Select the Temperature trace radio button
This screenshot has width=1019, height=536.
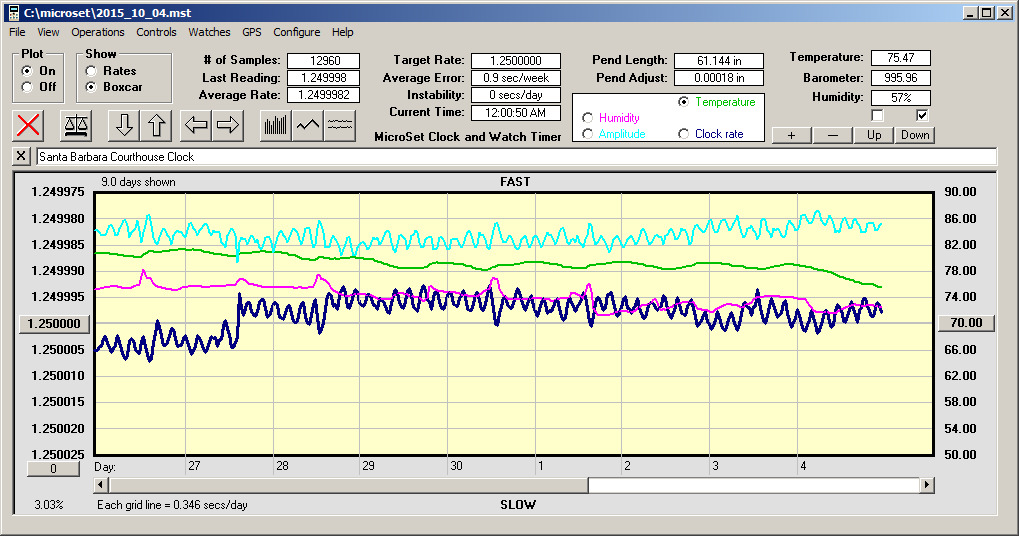(x=683, y=101)
